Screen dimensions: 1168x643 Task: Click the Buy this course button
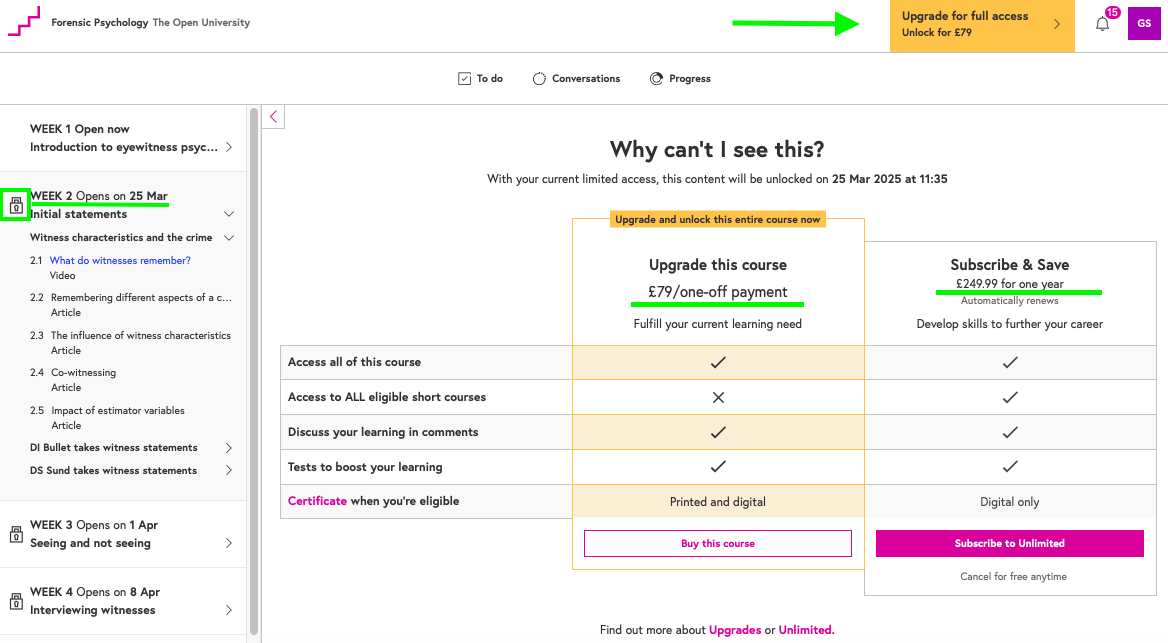tap(717, 543)
